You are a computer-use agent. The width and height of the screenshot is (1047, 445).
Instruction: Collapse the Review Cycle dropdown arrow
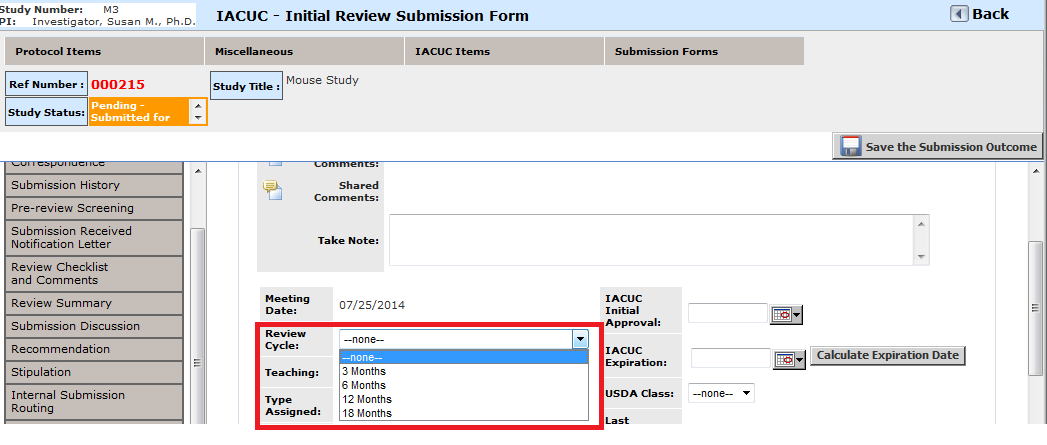coord(581,339)
